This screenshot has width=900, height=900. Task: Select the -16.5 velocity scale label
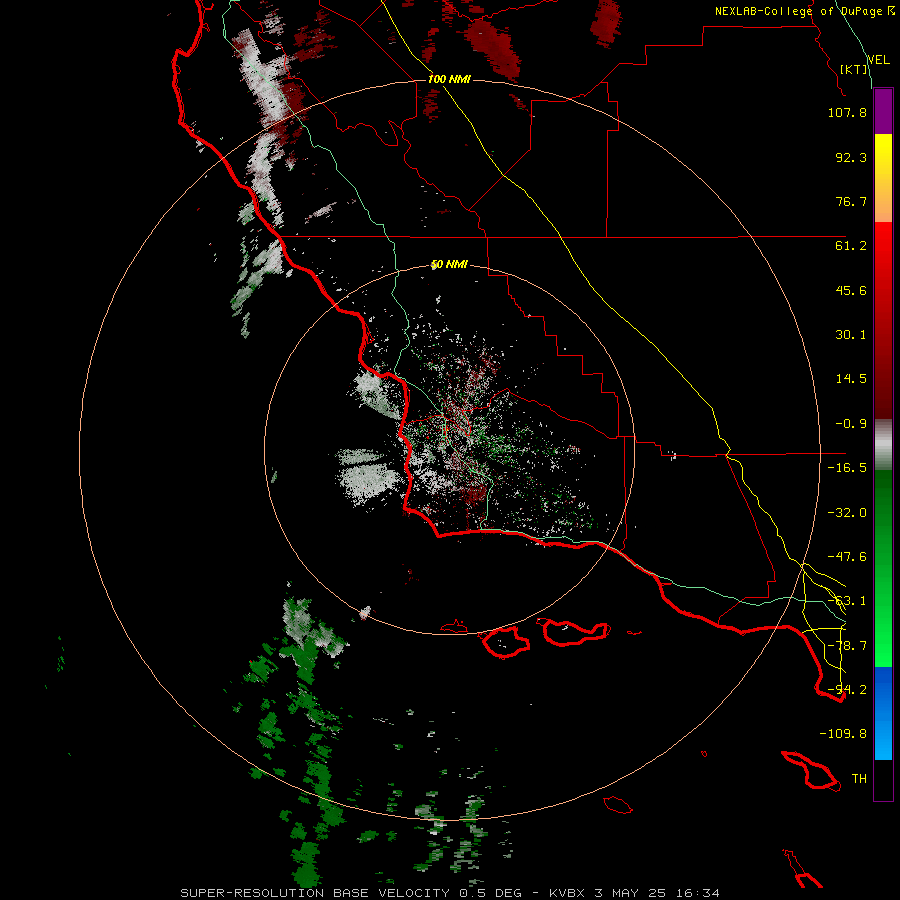pos(847,468)
